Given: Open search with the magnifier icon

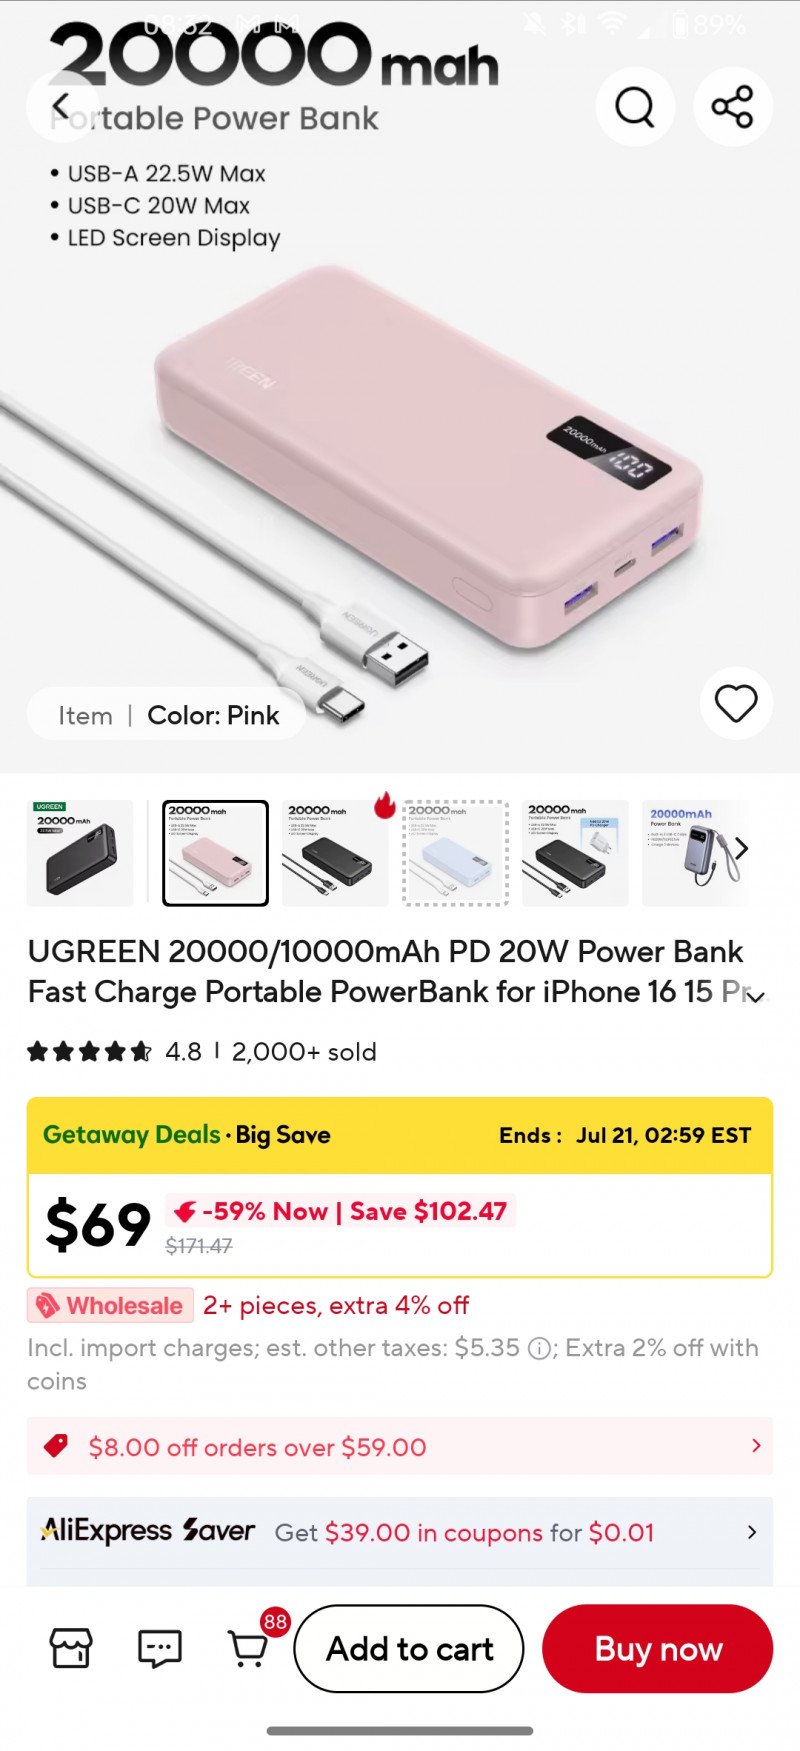Looking at the screenshot, I should (x=635, y=106).
